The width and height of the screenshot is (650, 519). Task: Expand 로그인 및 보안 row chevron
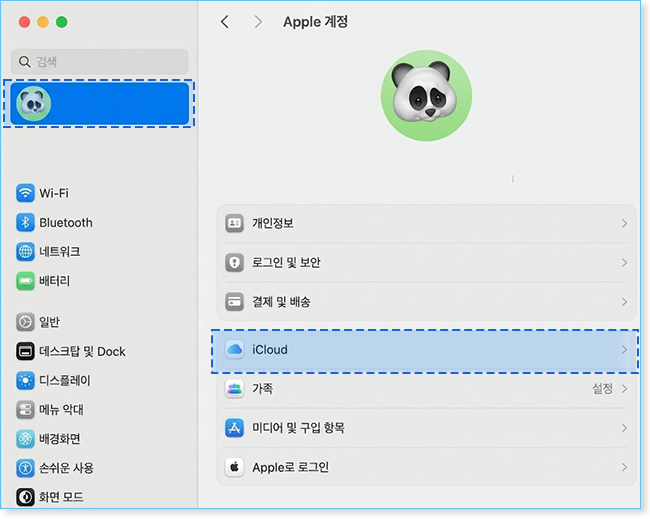[x=624, y=262]
